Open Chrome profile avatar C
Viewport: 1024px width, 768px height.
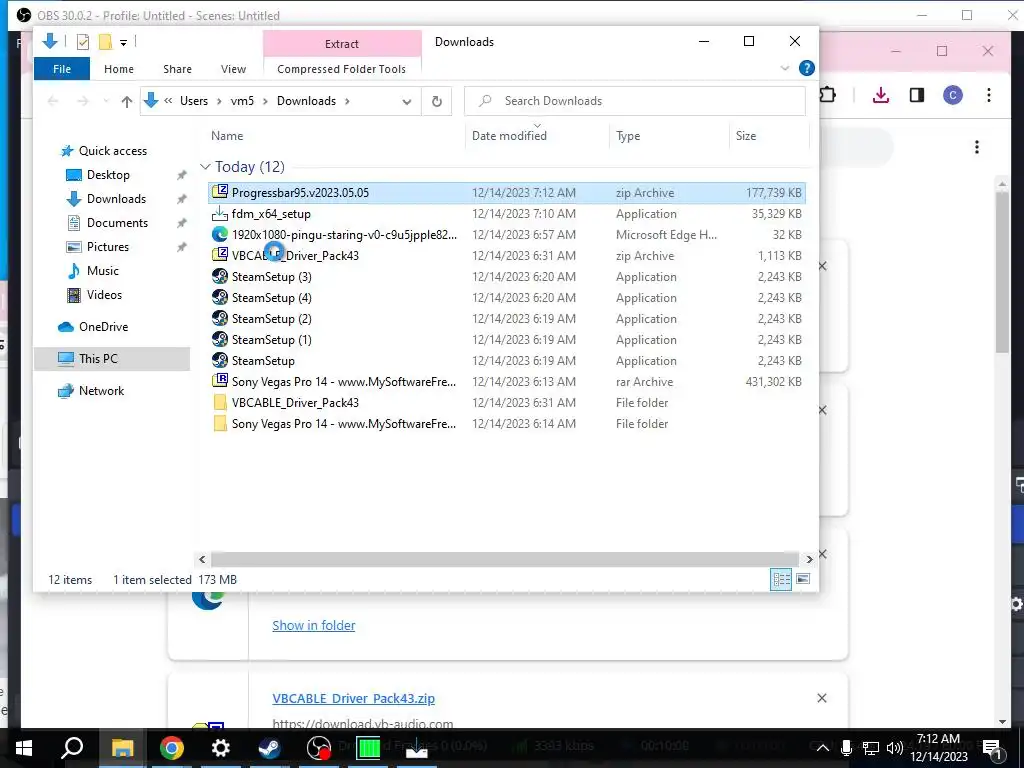[x=953, y=95]
